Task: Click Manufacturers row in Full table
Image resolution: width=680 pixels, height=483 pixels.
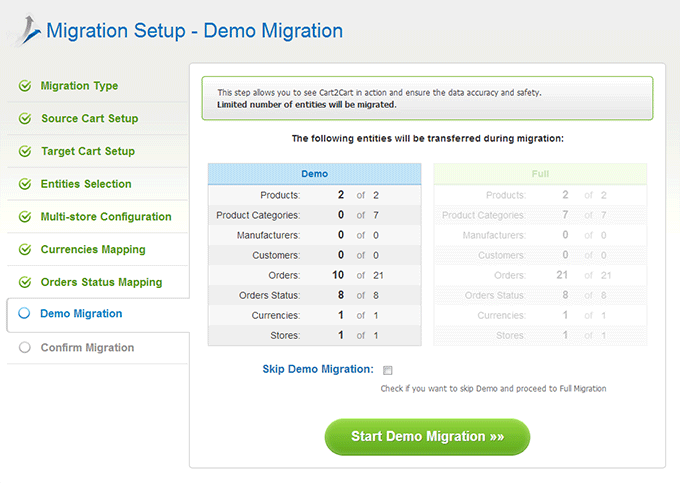Action: 540,235
